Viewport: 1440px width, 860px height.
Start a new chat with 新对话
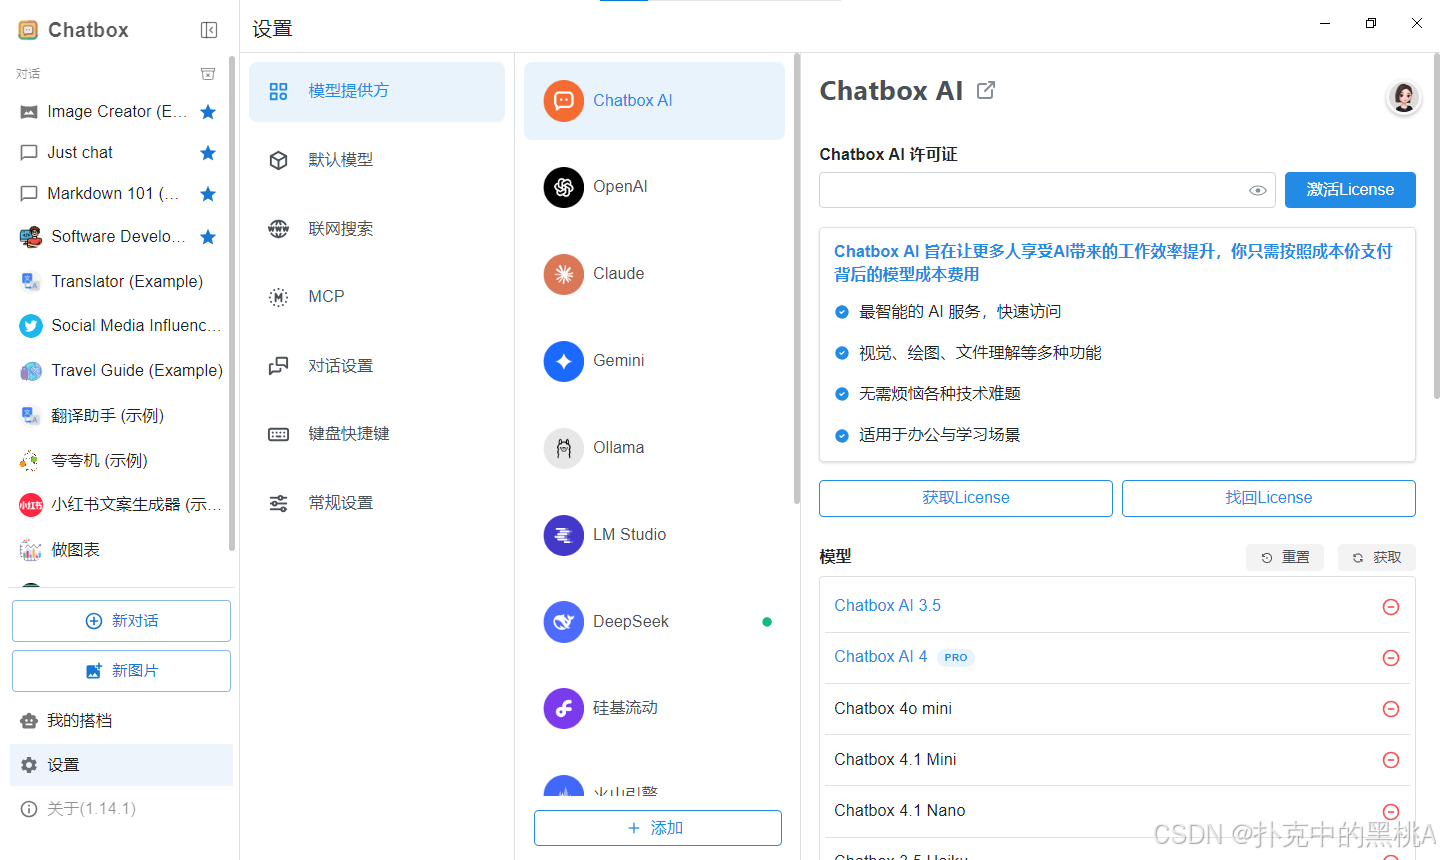pyautogui.click(x=121, y=621)
